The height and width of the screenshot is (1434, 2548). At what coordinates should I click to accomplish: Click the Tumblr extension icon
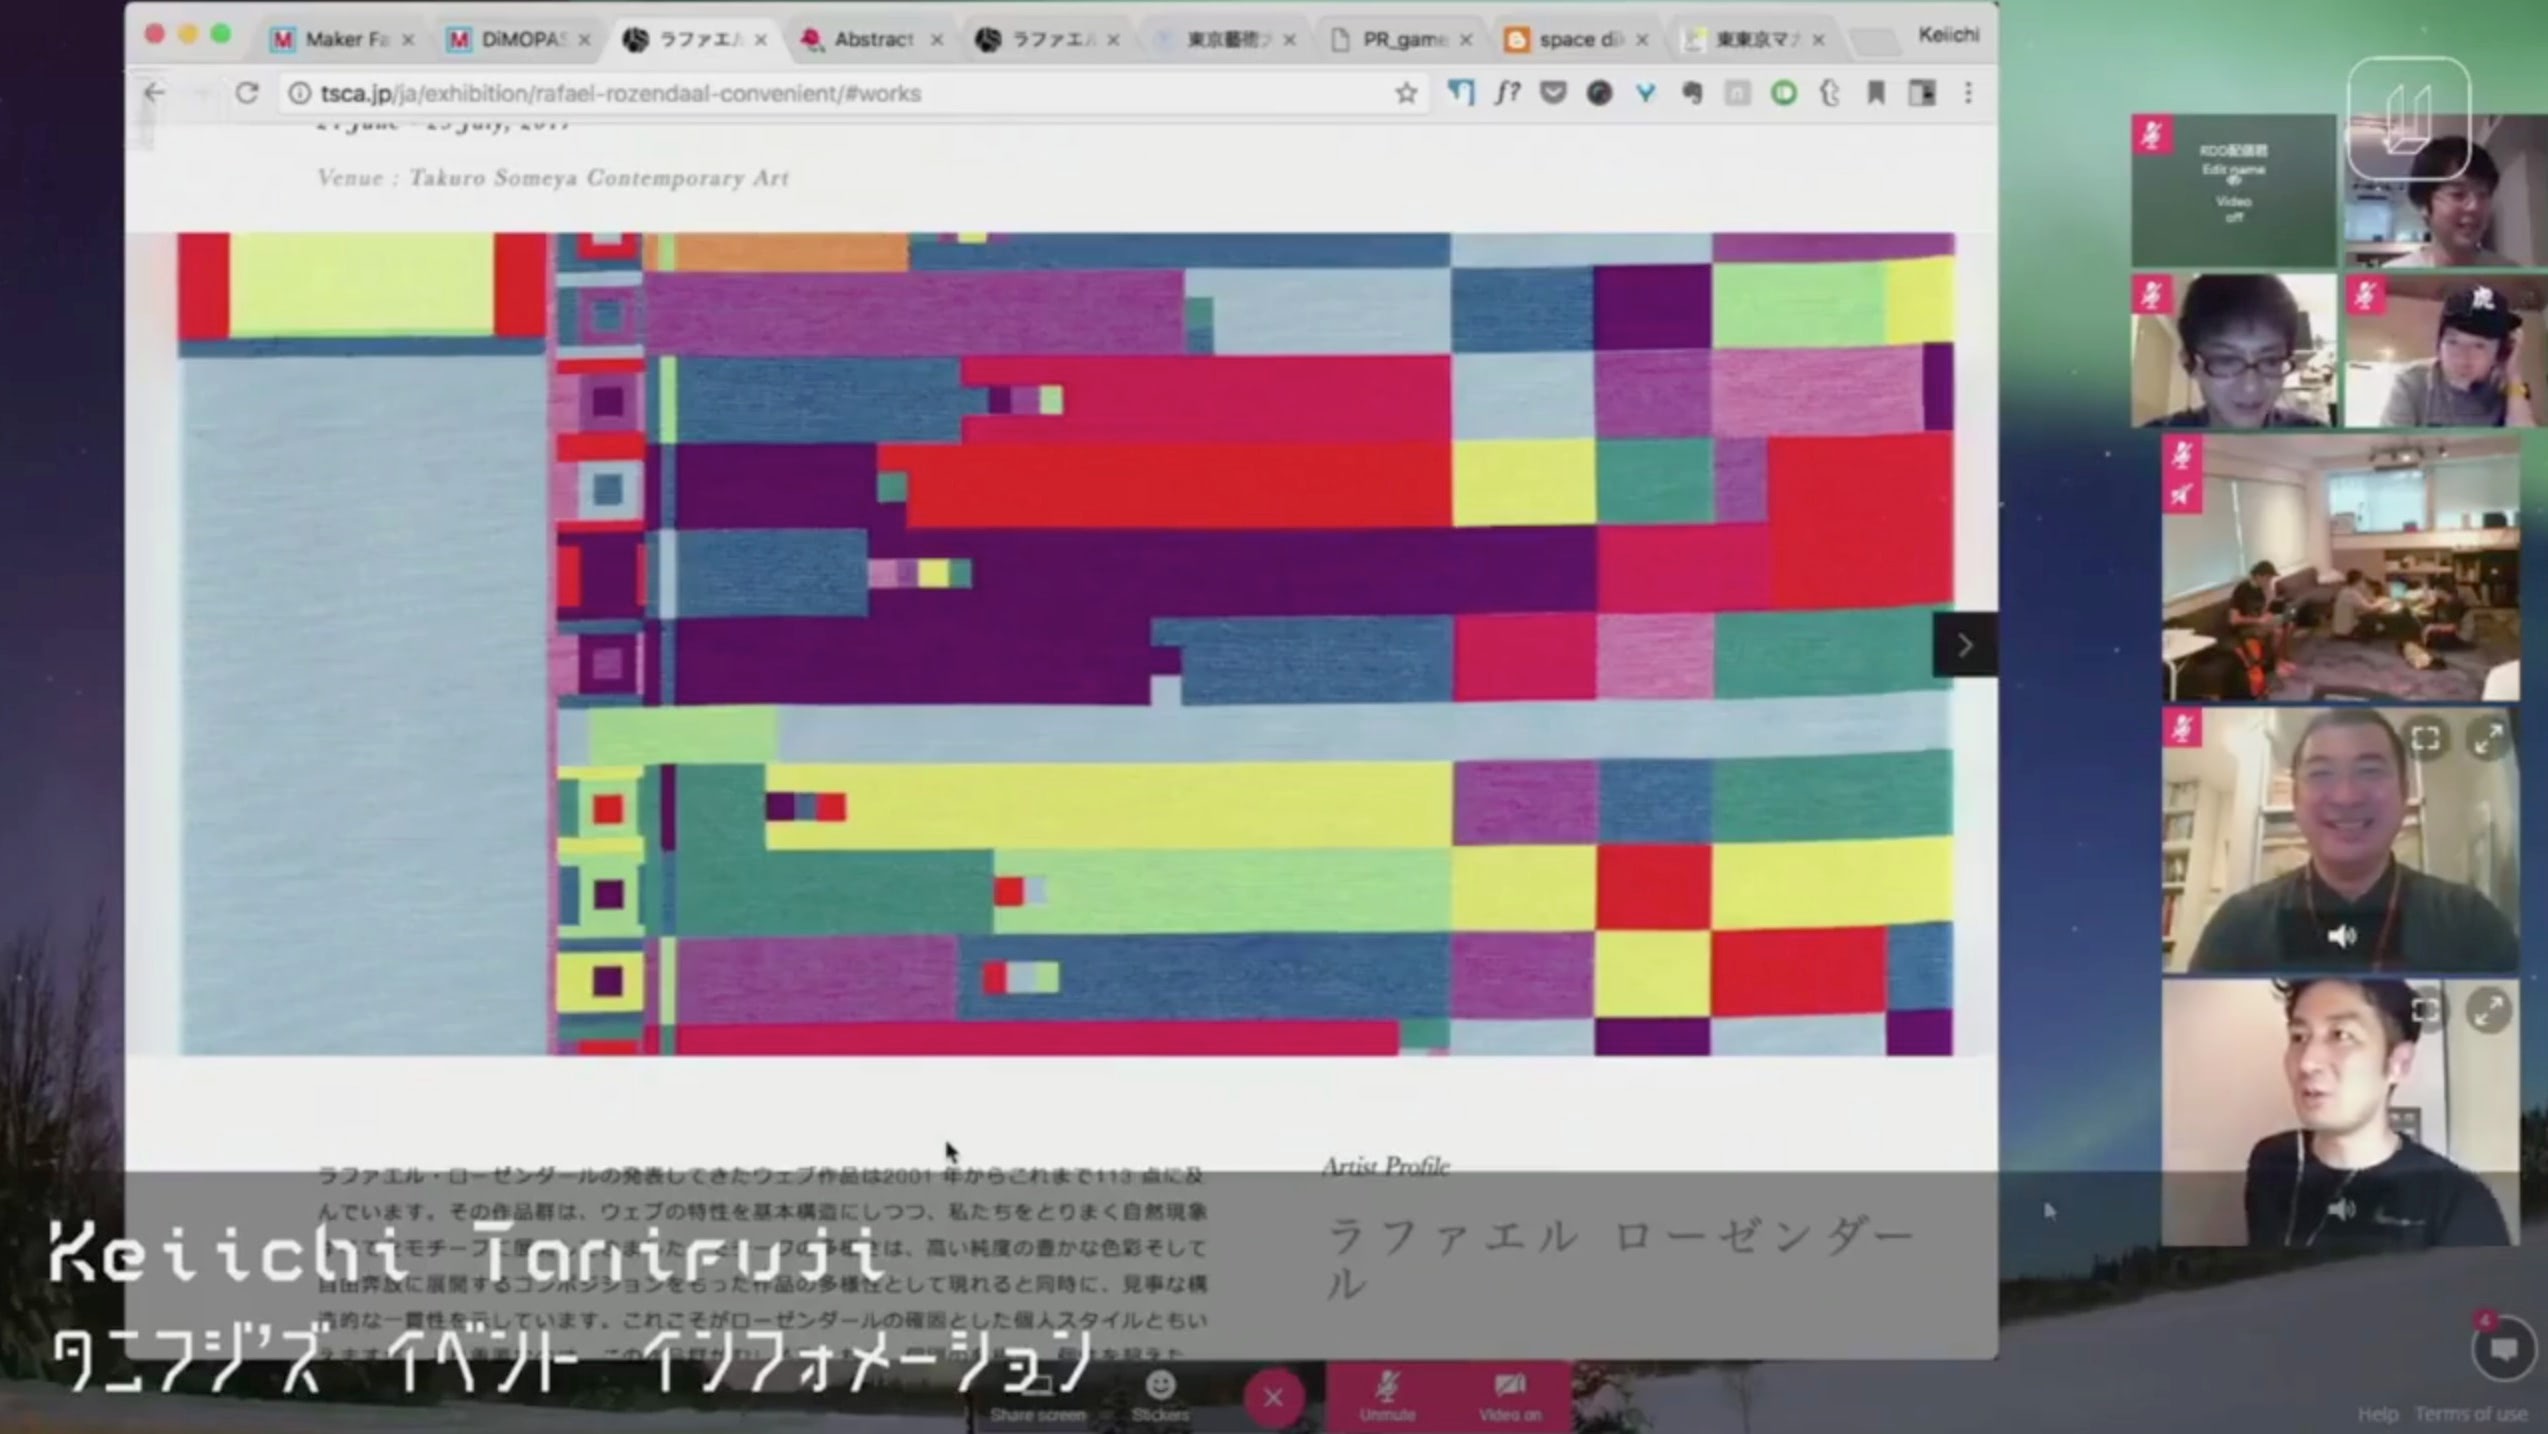[x=1830, y=94]
